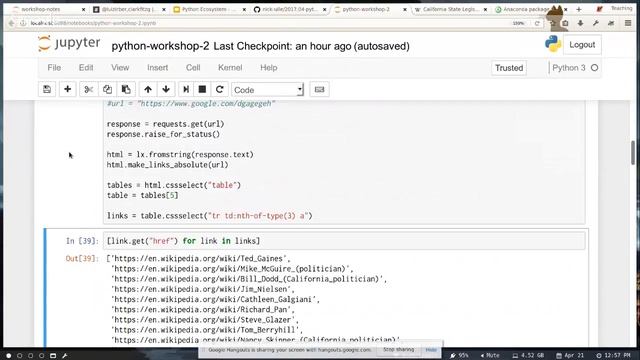Copy the selected cell in the toolbar
Viewport: 640px width, 360px height.
(x=107, y=89)
